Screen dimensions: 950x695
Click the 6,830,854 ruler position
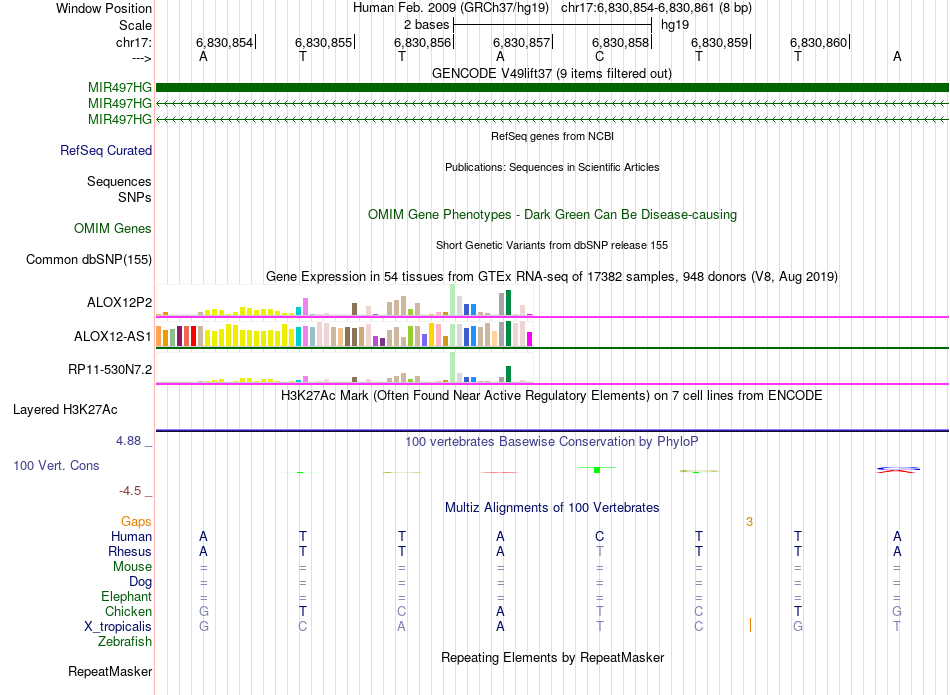pos(224,42)
